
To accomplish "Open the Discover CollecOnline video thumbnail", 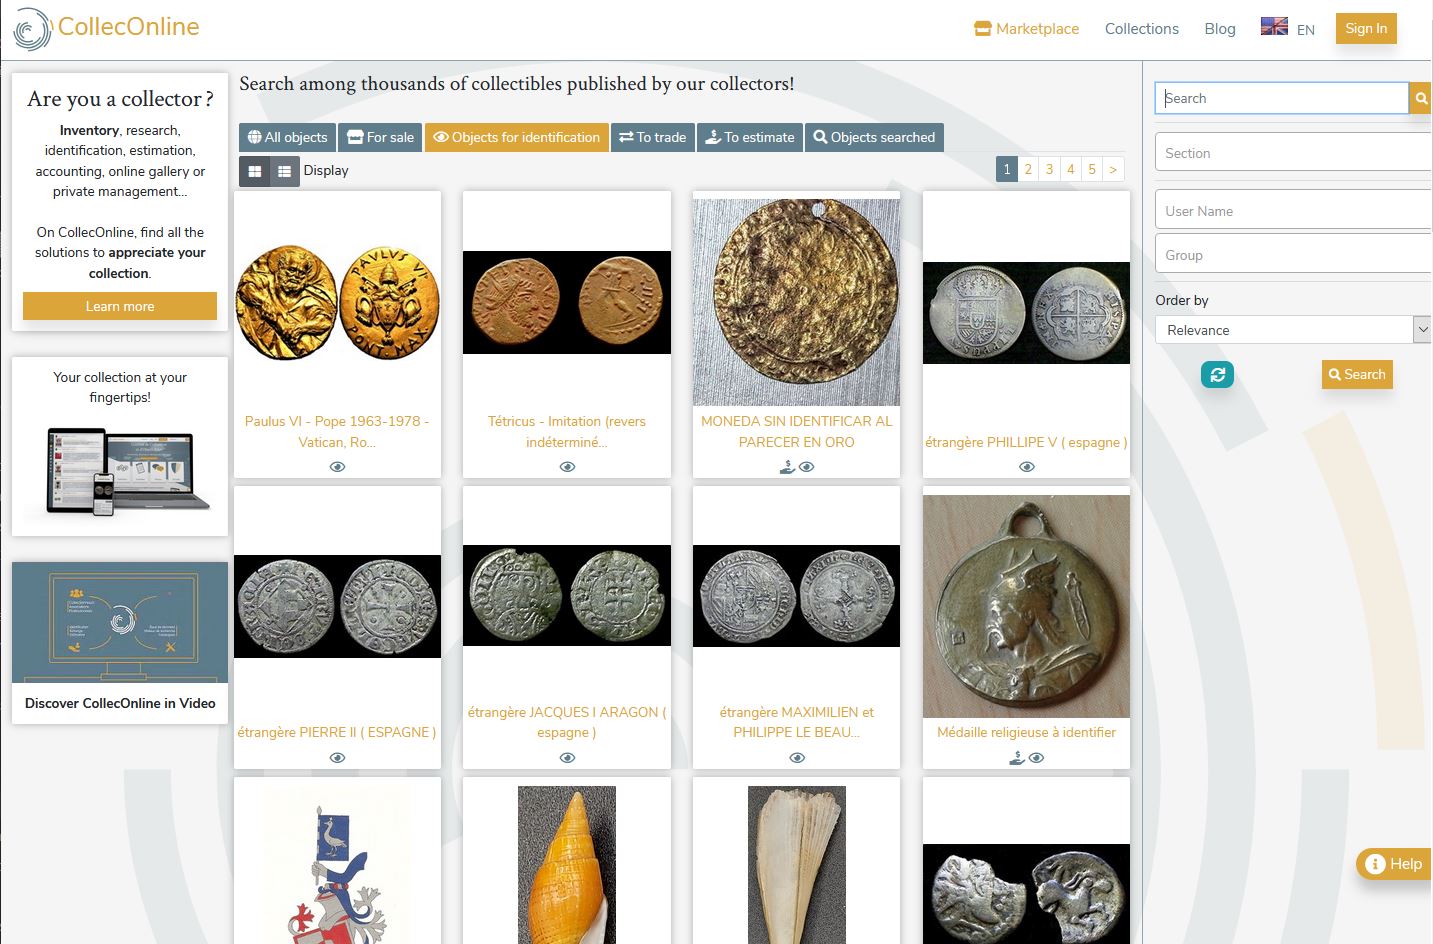I will [x=120, y=622].
